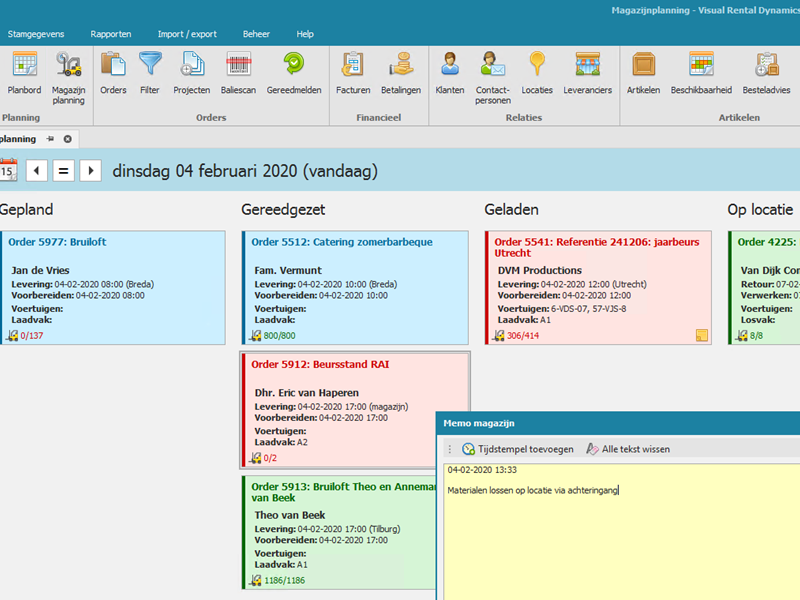Viewport: 800px width, 600px height.
Task: Open the Planbord view
Action: point(24,73)
